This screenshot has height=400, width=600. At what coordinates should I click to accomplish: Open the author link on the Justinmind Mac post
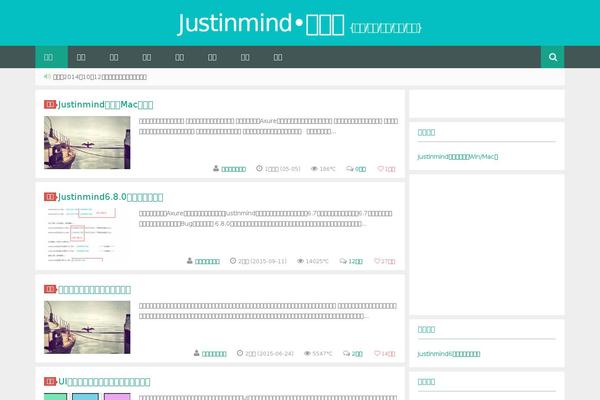coord(233,169)
